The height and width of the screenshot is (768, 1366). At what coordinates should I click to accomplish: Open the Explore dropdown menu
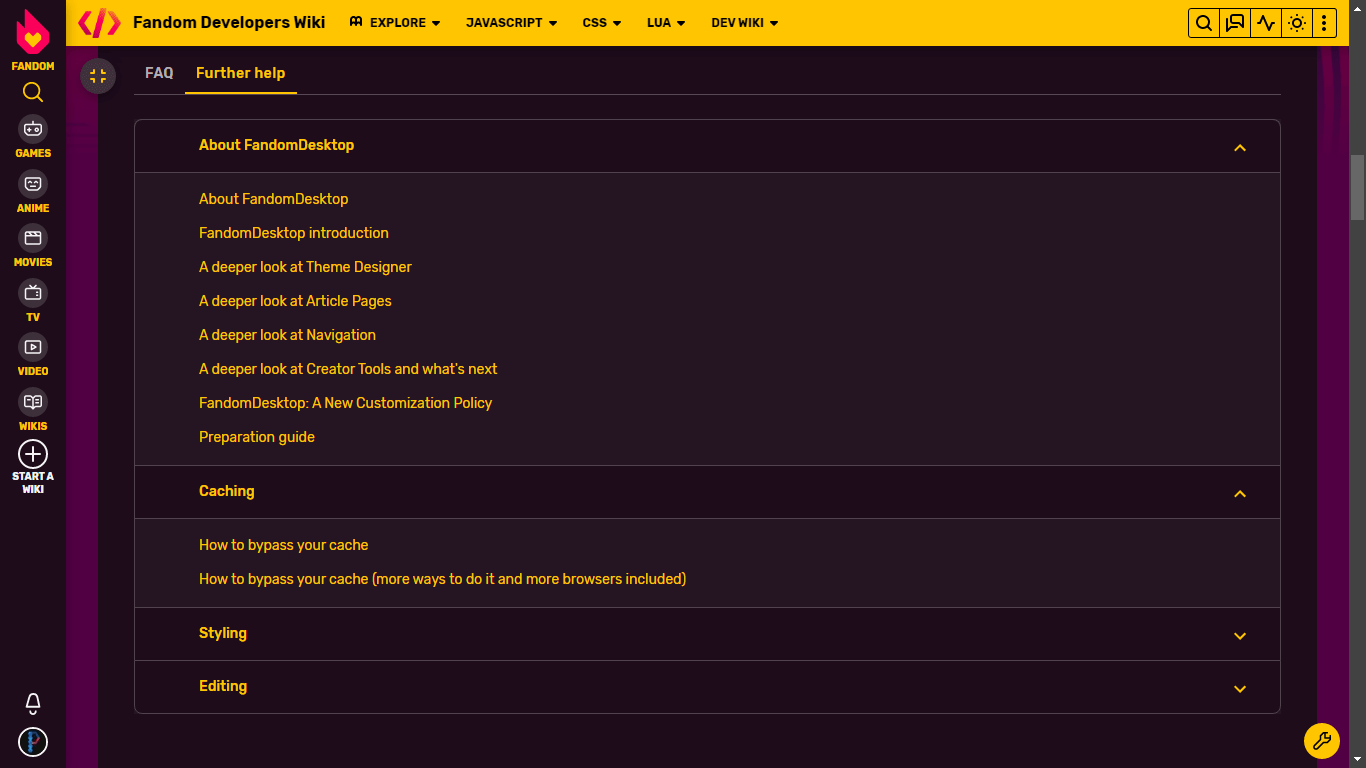coord(395,23)
